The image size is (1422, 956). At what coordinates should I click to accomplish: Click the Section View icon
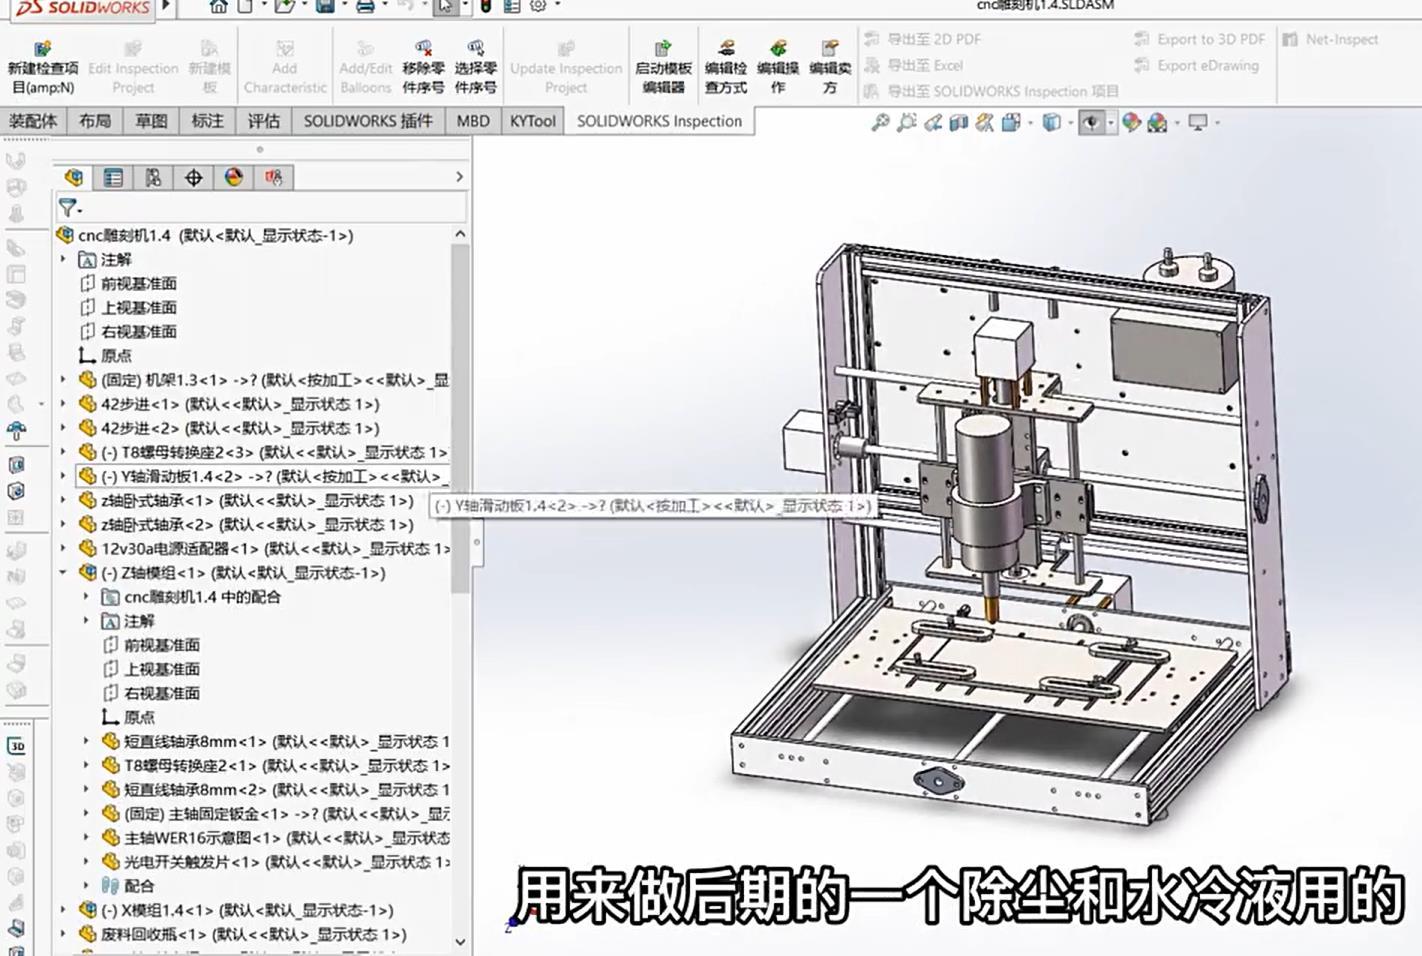tap(958, 122)
